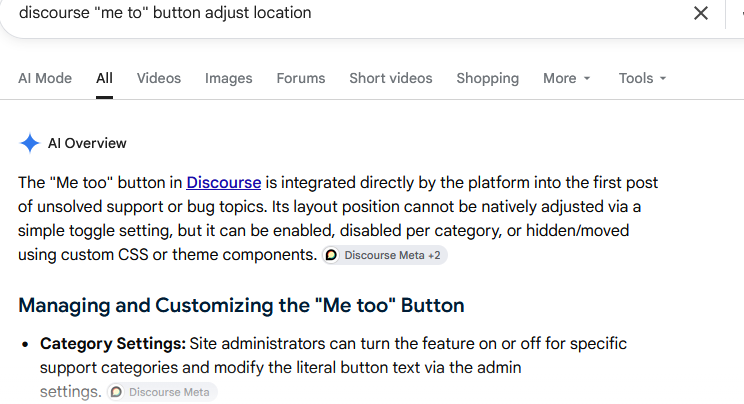Select the All results tab

104,78
